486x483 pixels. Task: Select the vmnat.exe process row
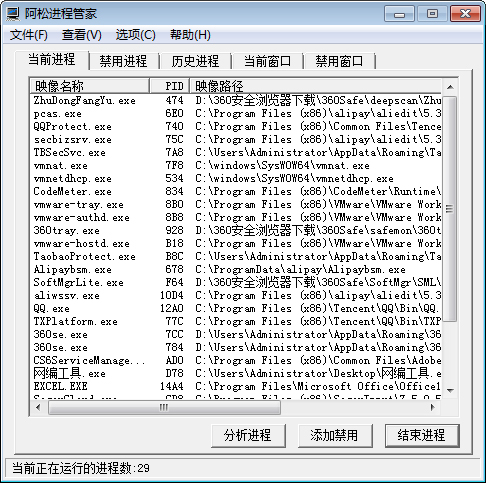click(x=236, y=165)
